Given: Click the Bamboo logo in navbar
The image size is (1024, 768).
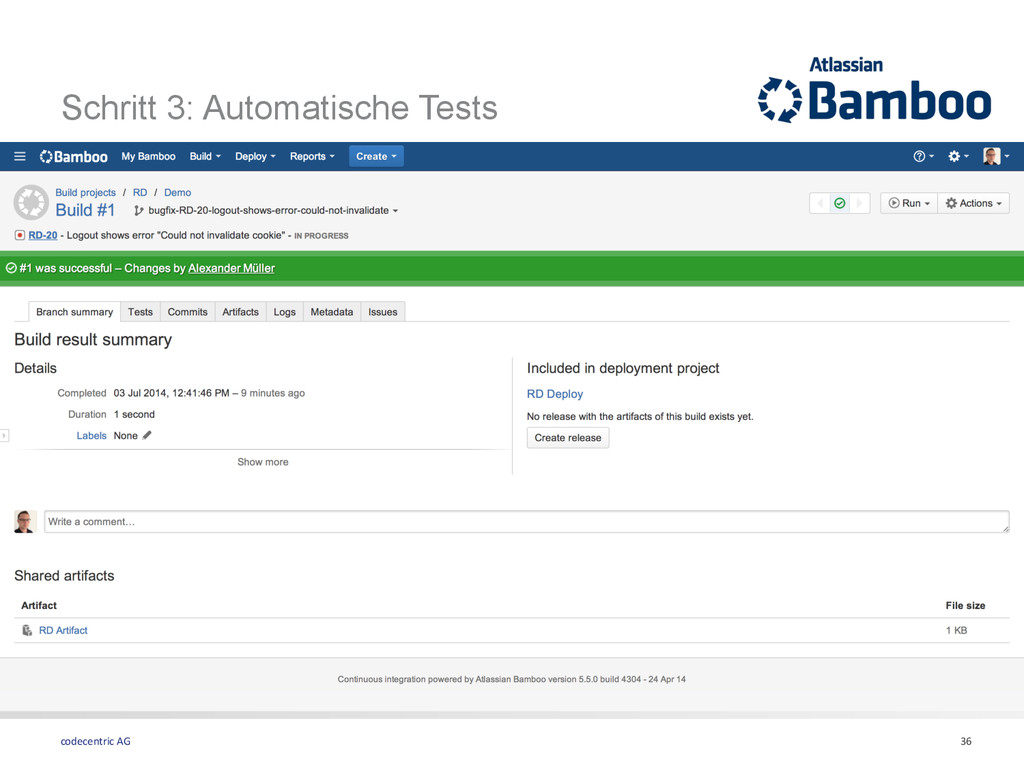Looking at the screenshot, I should pyautogui.click(x=73, y=157).
